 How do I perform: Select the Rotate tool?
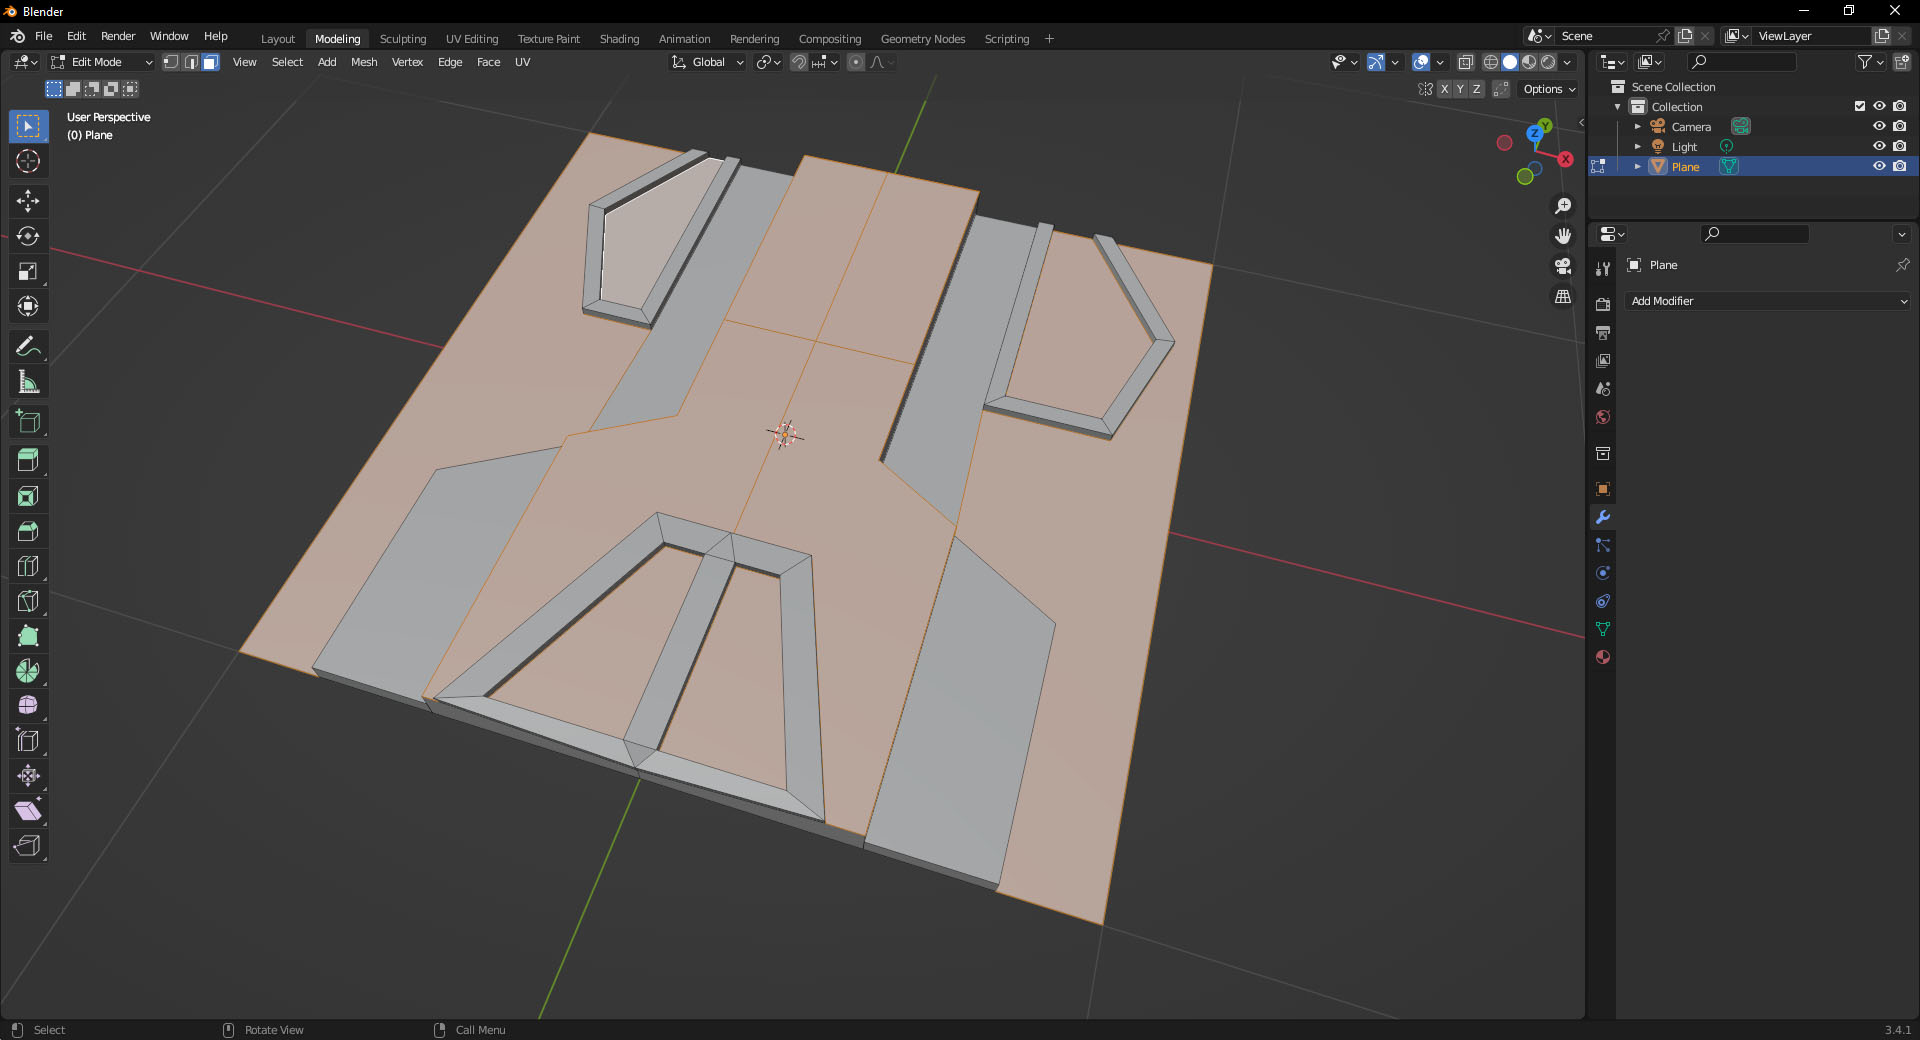(x=28, y=236)
